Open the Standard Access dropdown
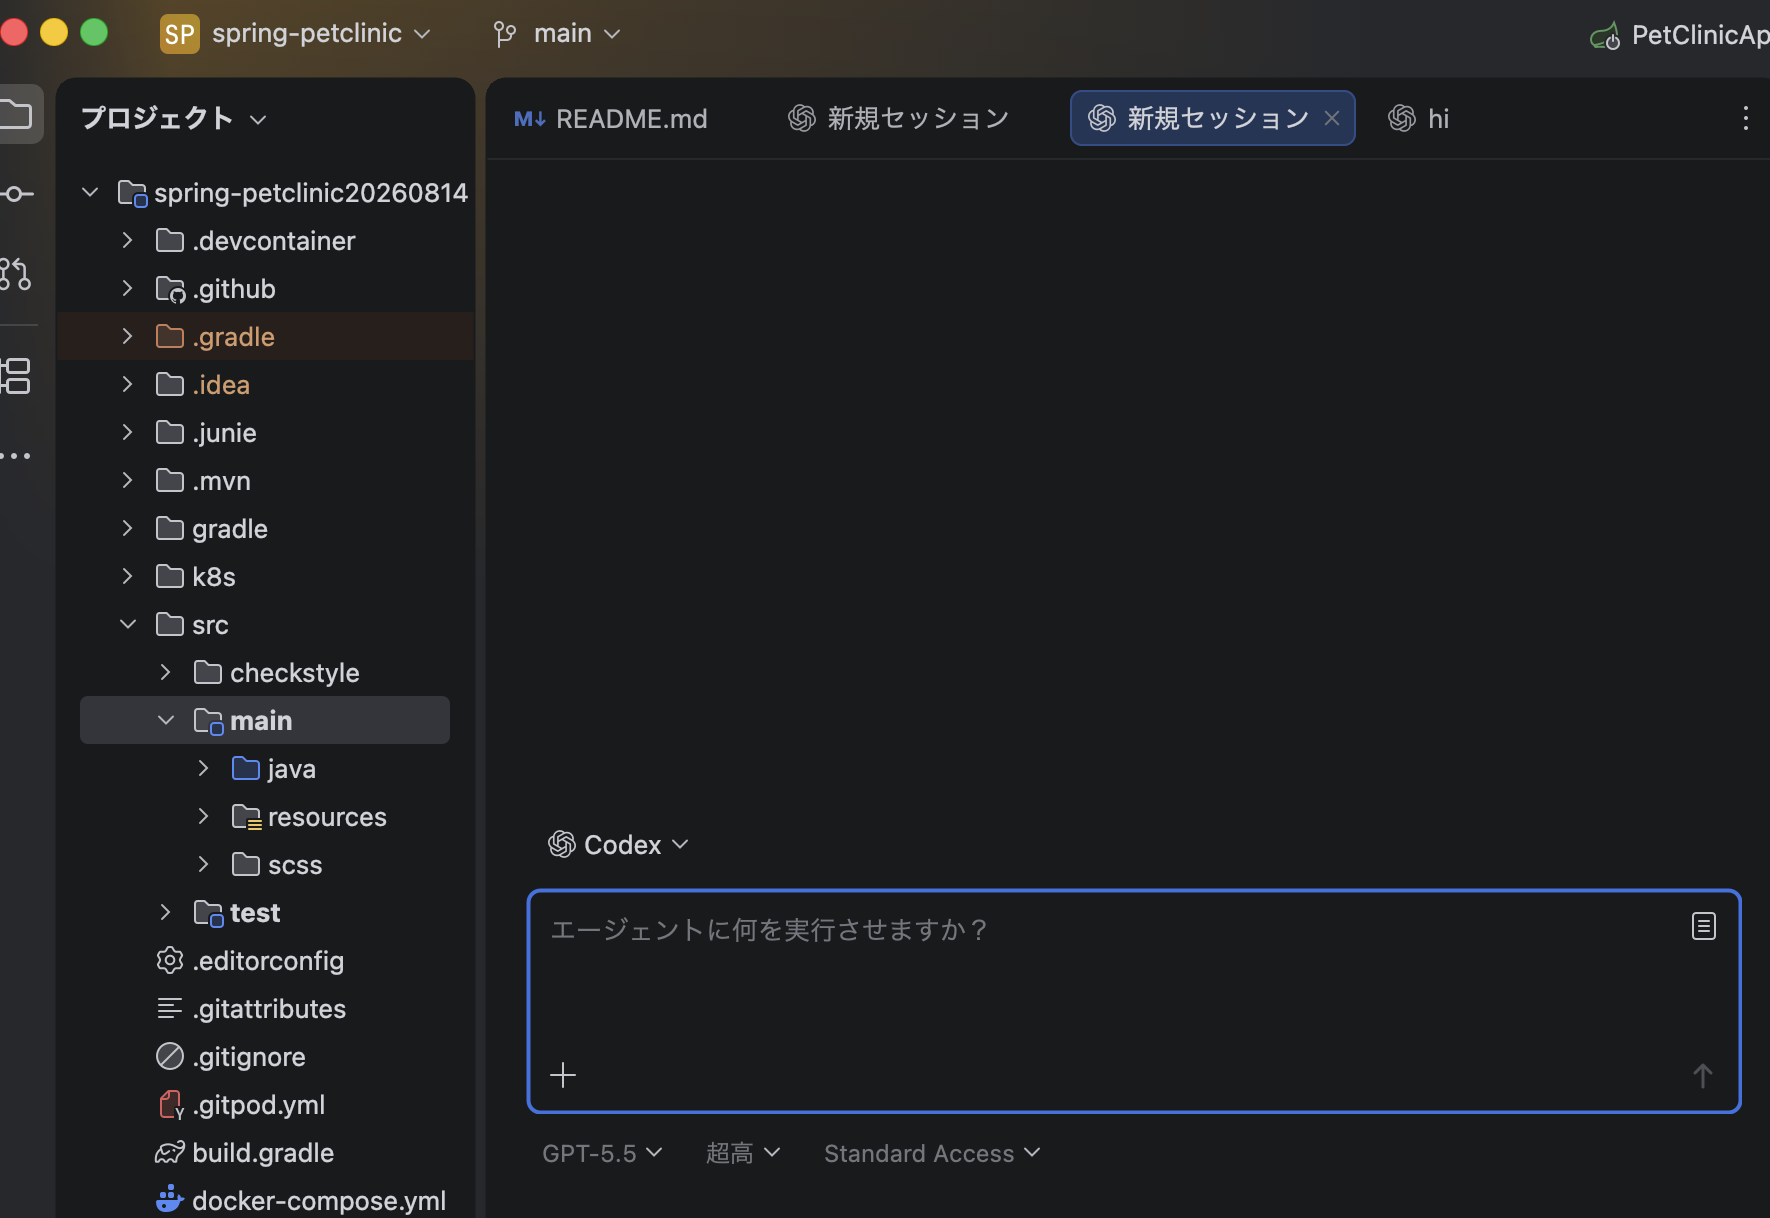 (x=932, y=1153)
